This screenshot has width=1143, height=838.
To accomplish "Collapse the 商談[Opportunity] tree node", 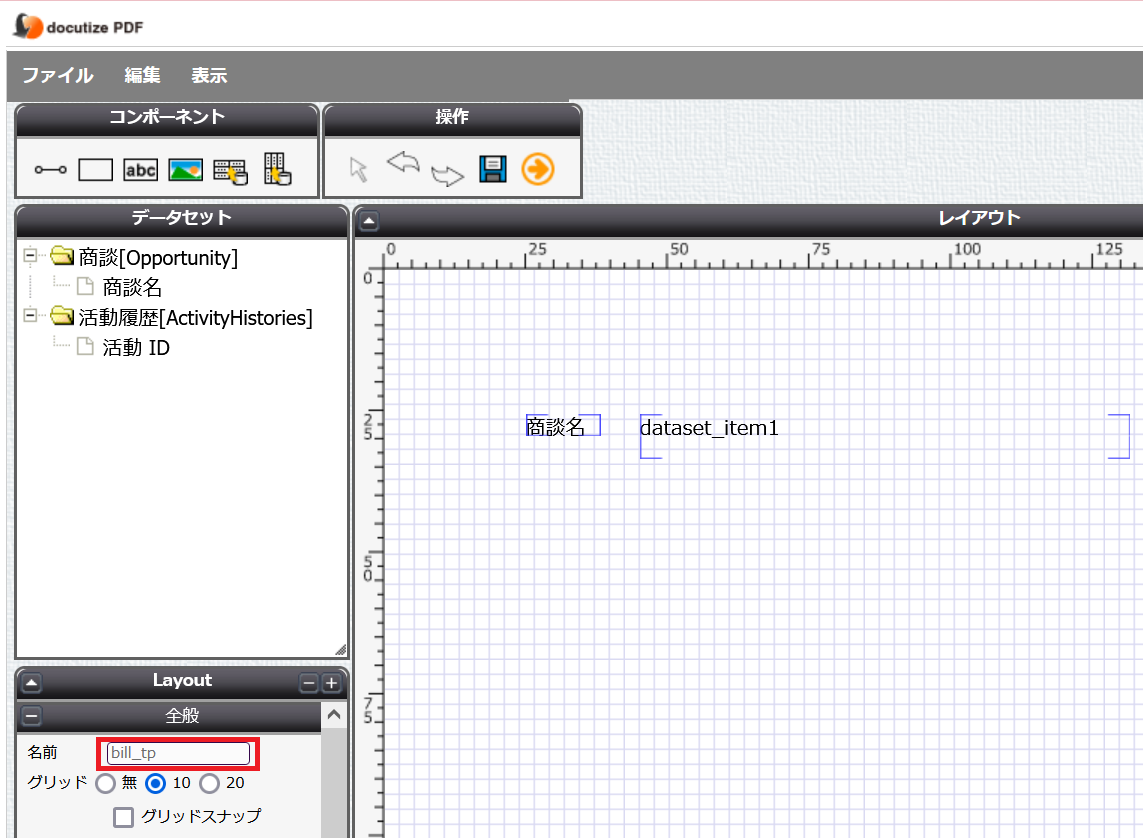I will (31, 256).
